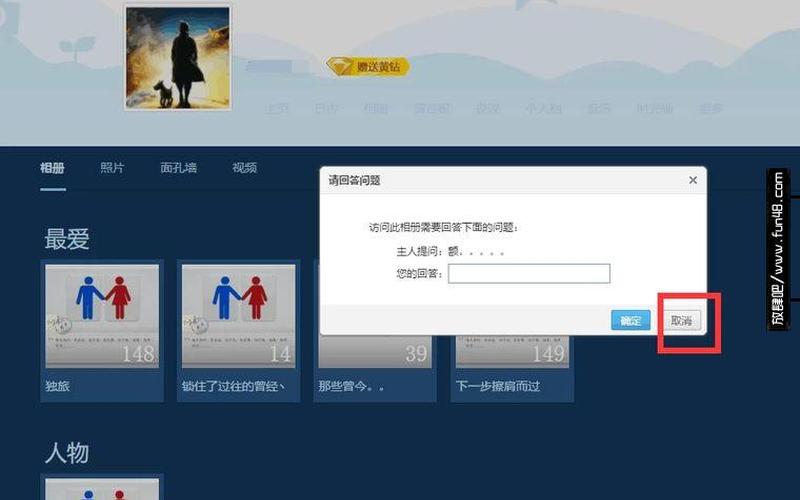Viewport: 800px width, 500px height.
Task: Select the 面孔墙 tab
Action: [179, 168]
